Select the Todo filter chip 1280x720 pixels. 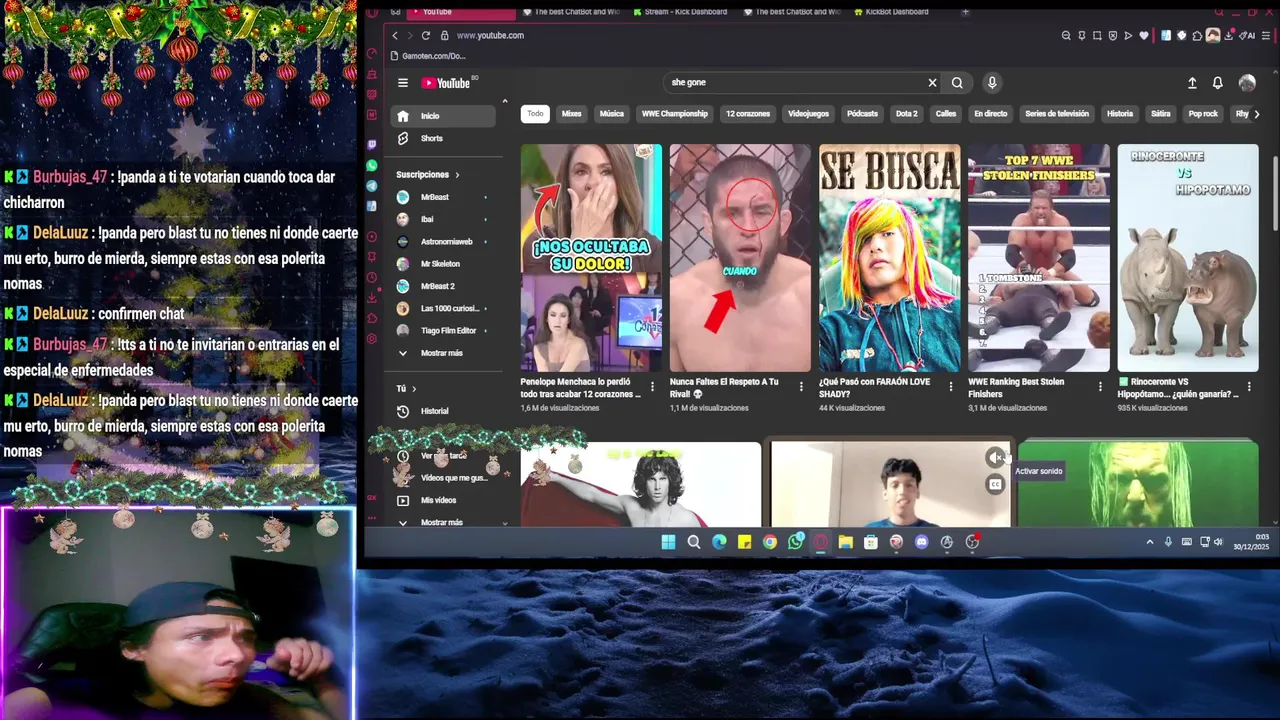(x=535, y=114)
